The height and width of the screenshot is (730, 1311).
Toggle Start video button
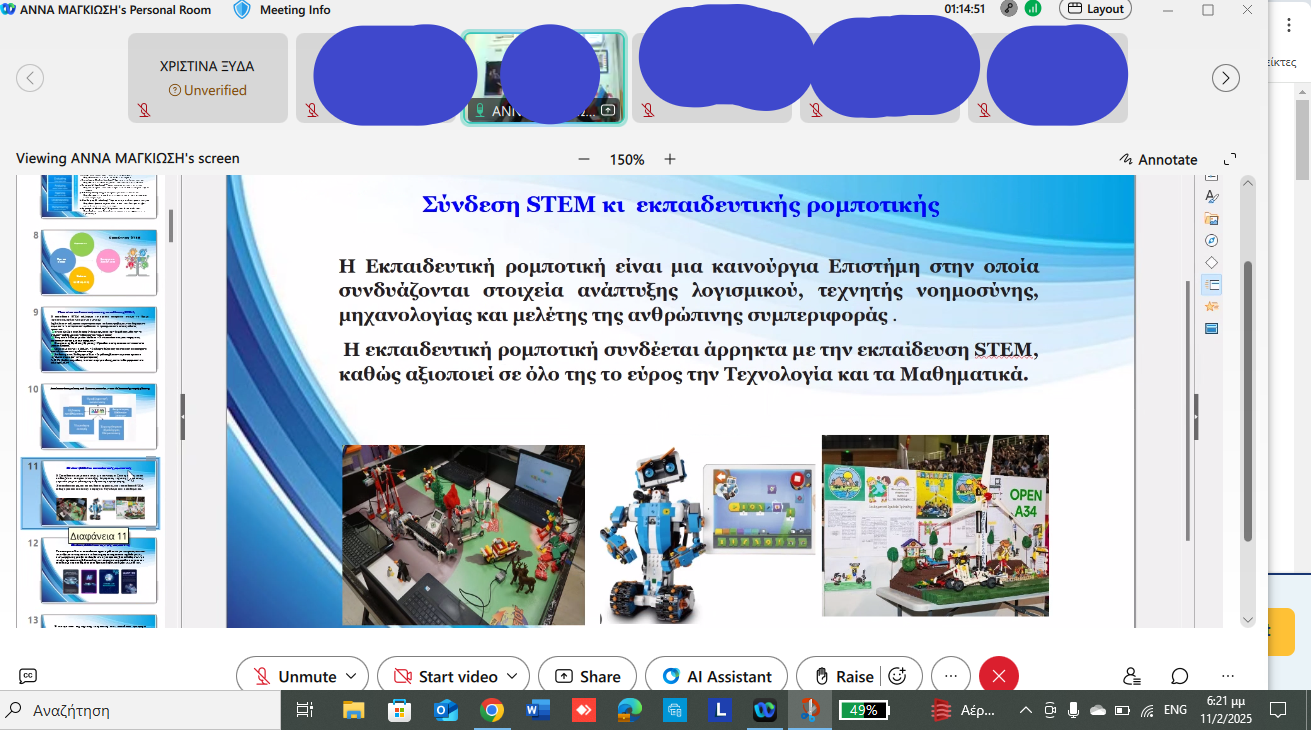(x=447, y=676)
